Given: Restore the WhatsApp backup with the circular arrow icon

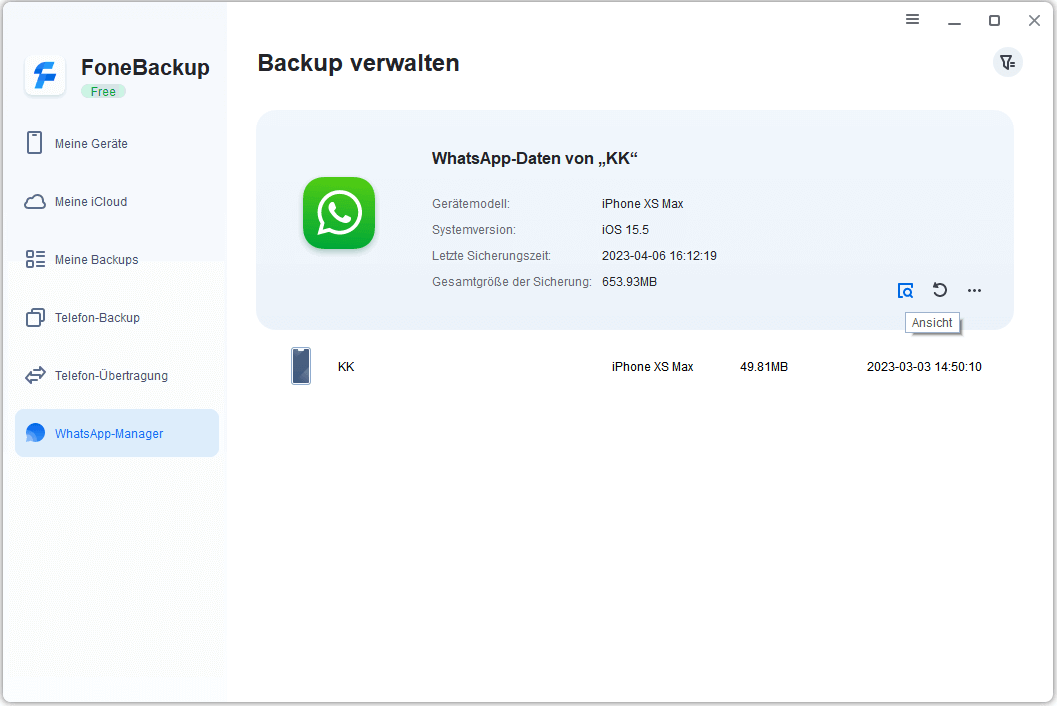Looking at the screenshot, I should click(x=940, y=290).
